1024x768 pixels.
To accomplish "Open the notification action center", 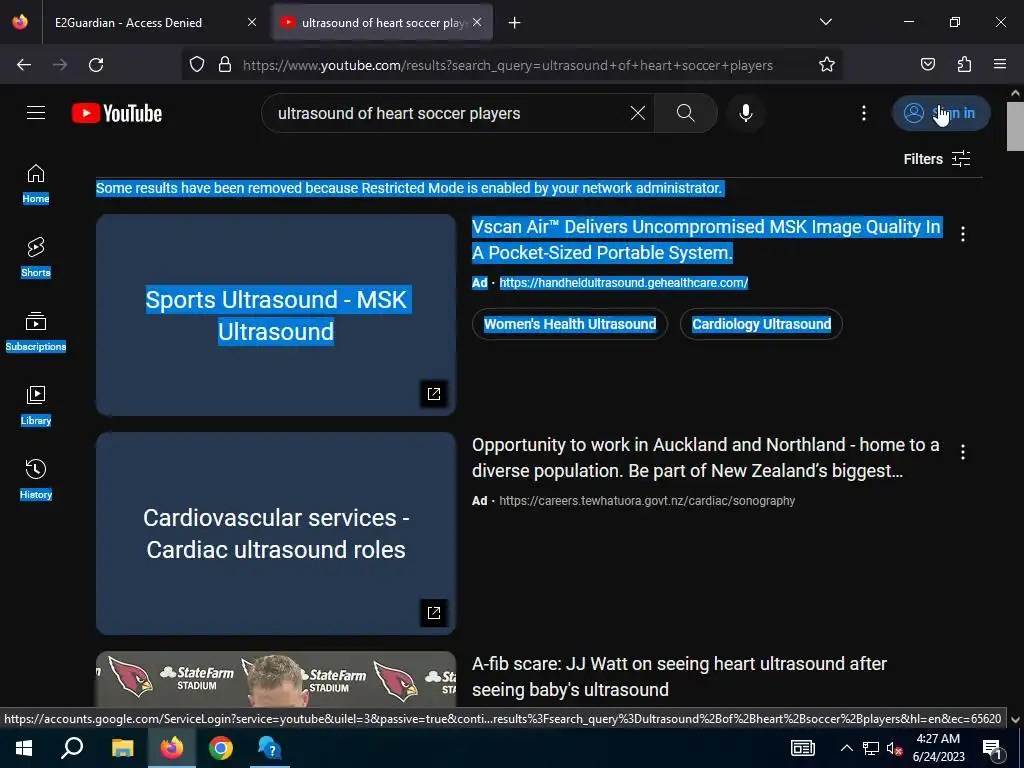I will (x=993, y=748).
